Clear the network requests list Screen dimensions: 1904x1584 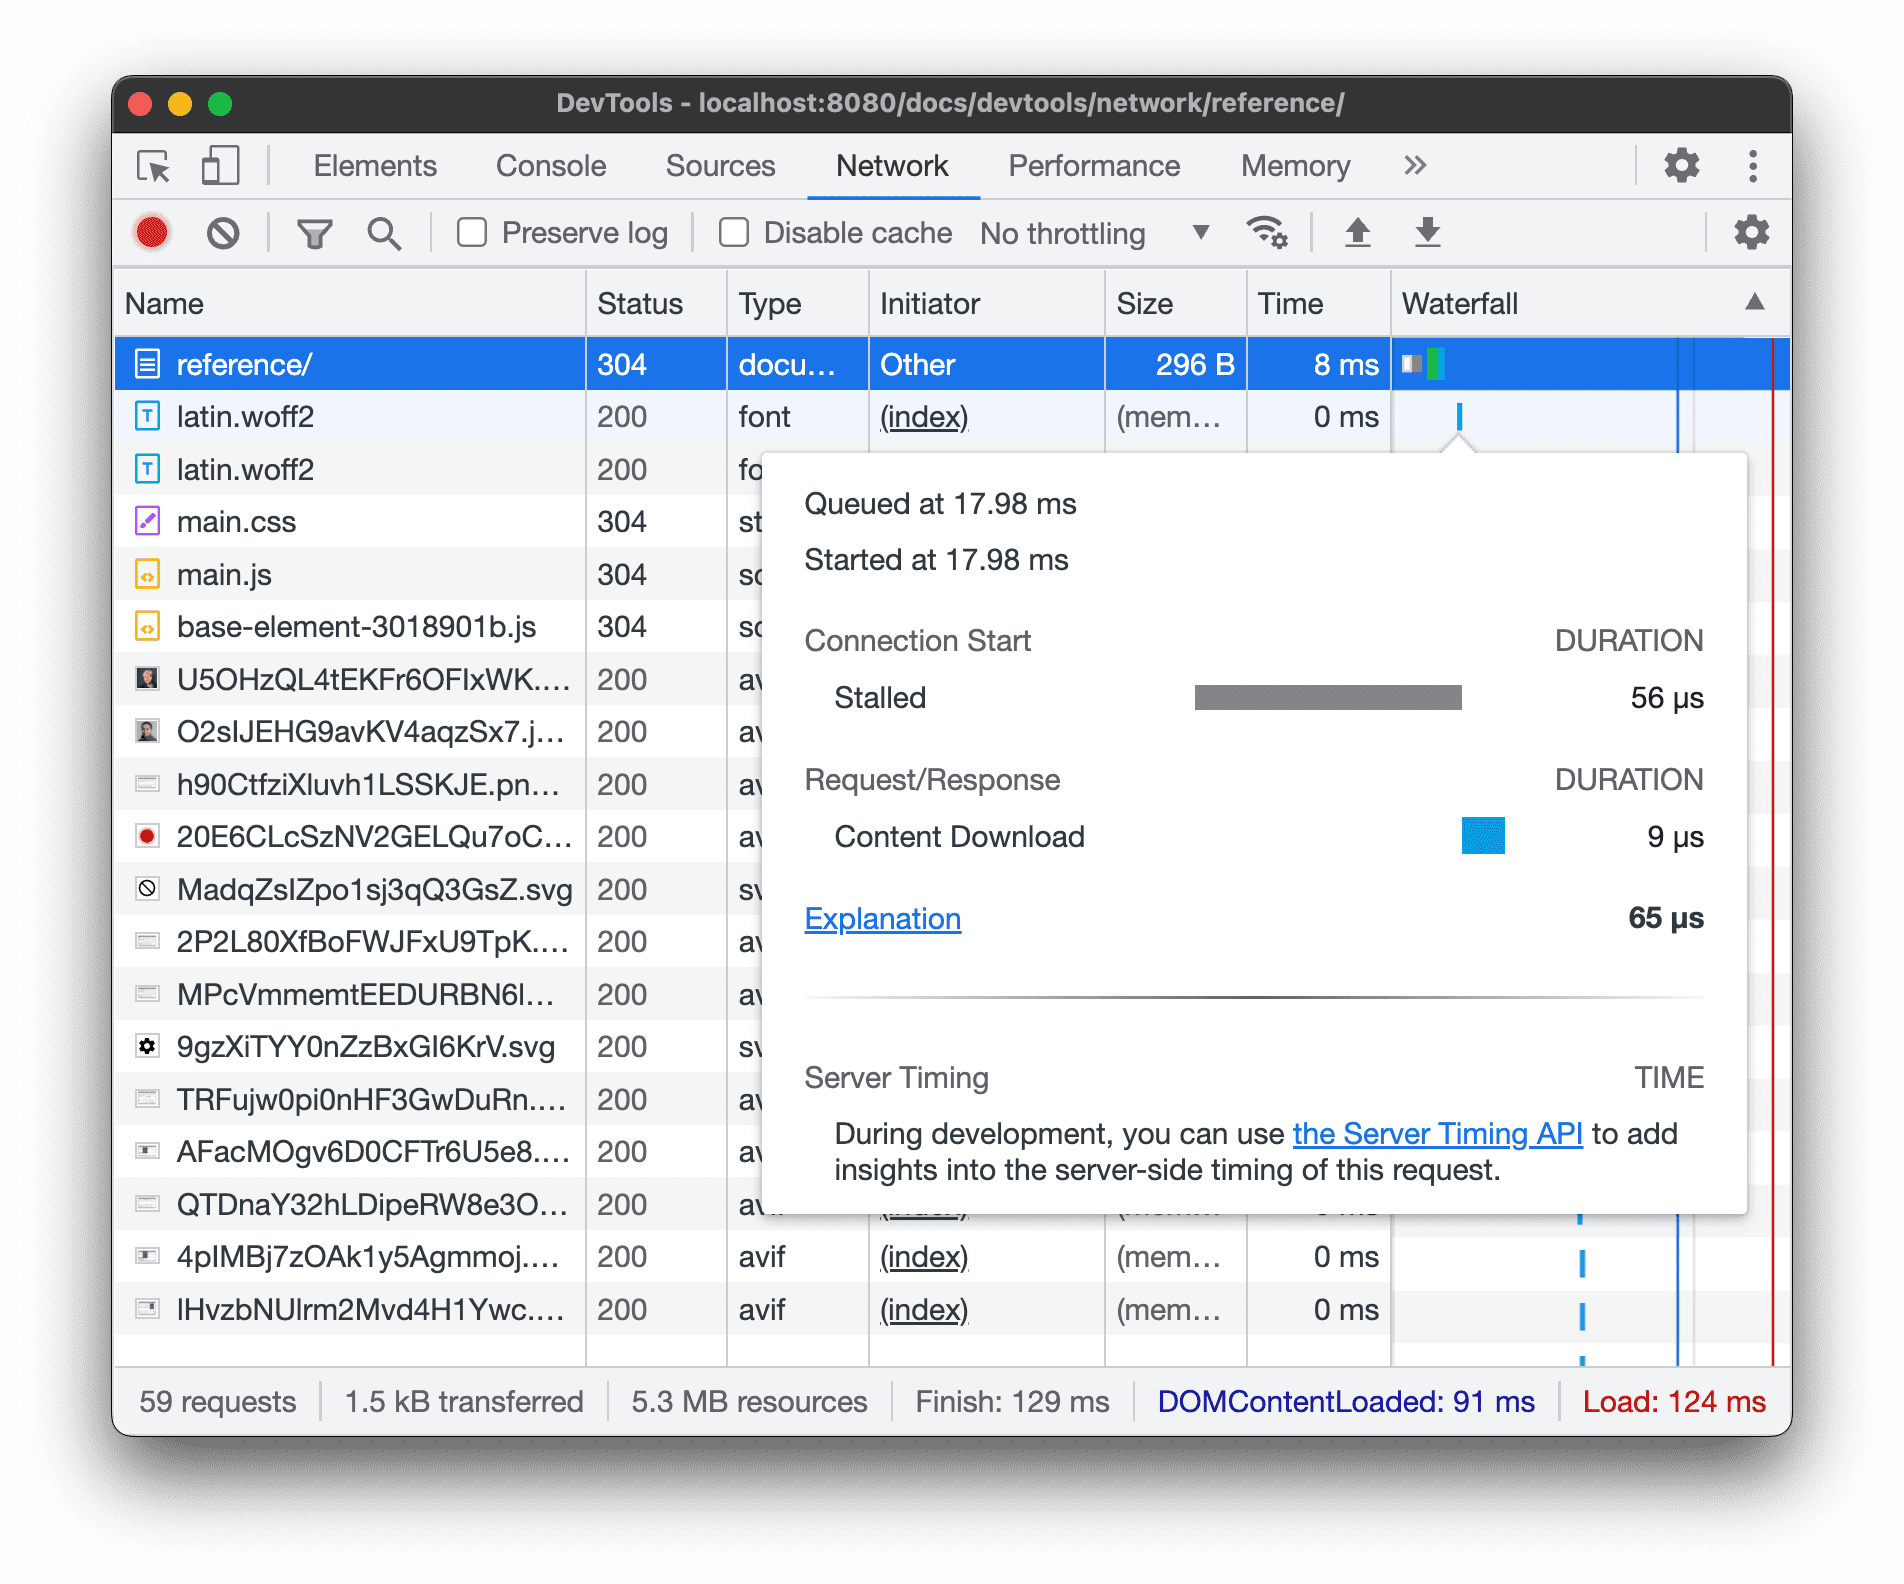click(x=223, y=232)
